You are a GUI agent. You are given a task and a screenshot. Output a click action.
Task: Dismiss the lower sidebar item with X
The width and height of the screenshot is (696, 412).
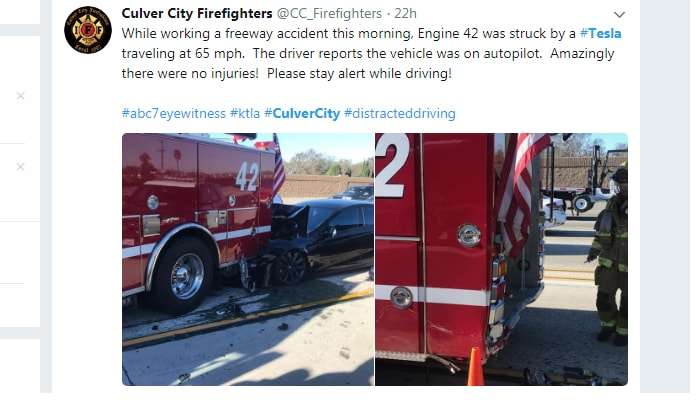tap(20, 166)
